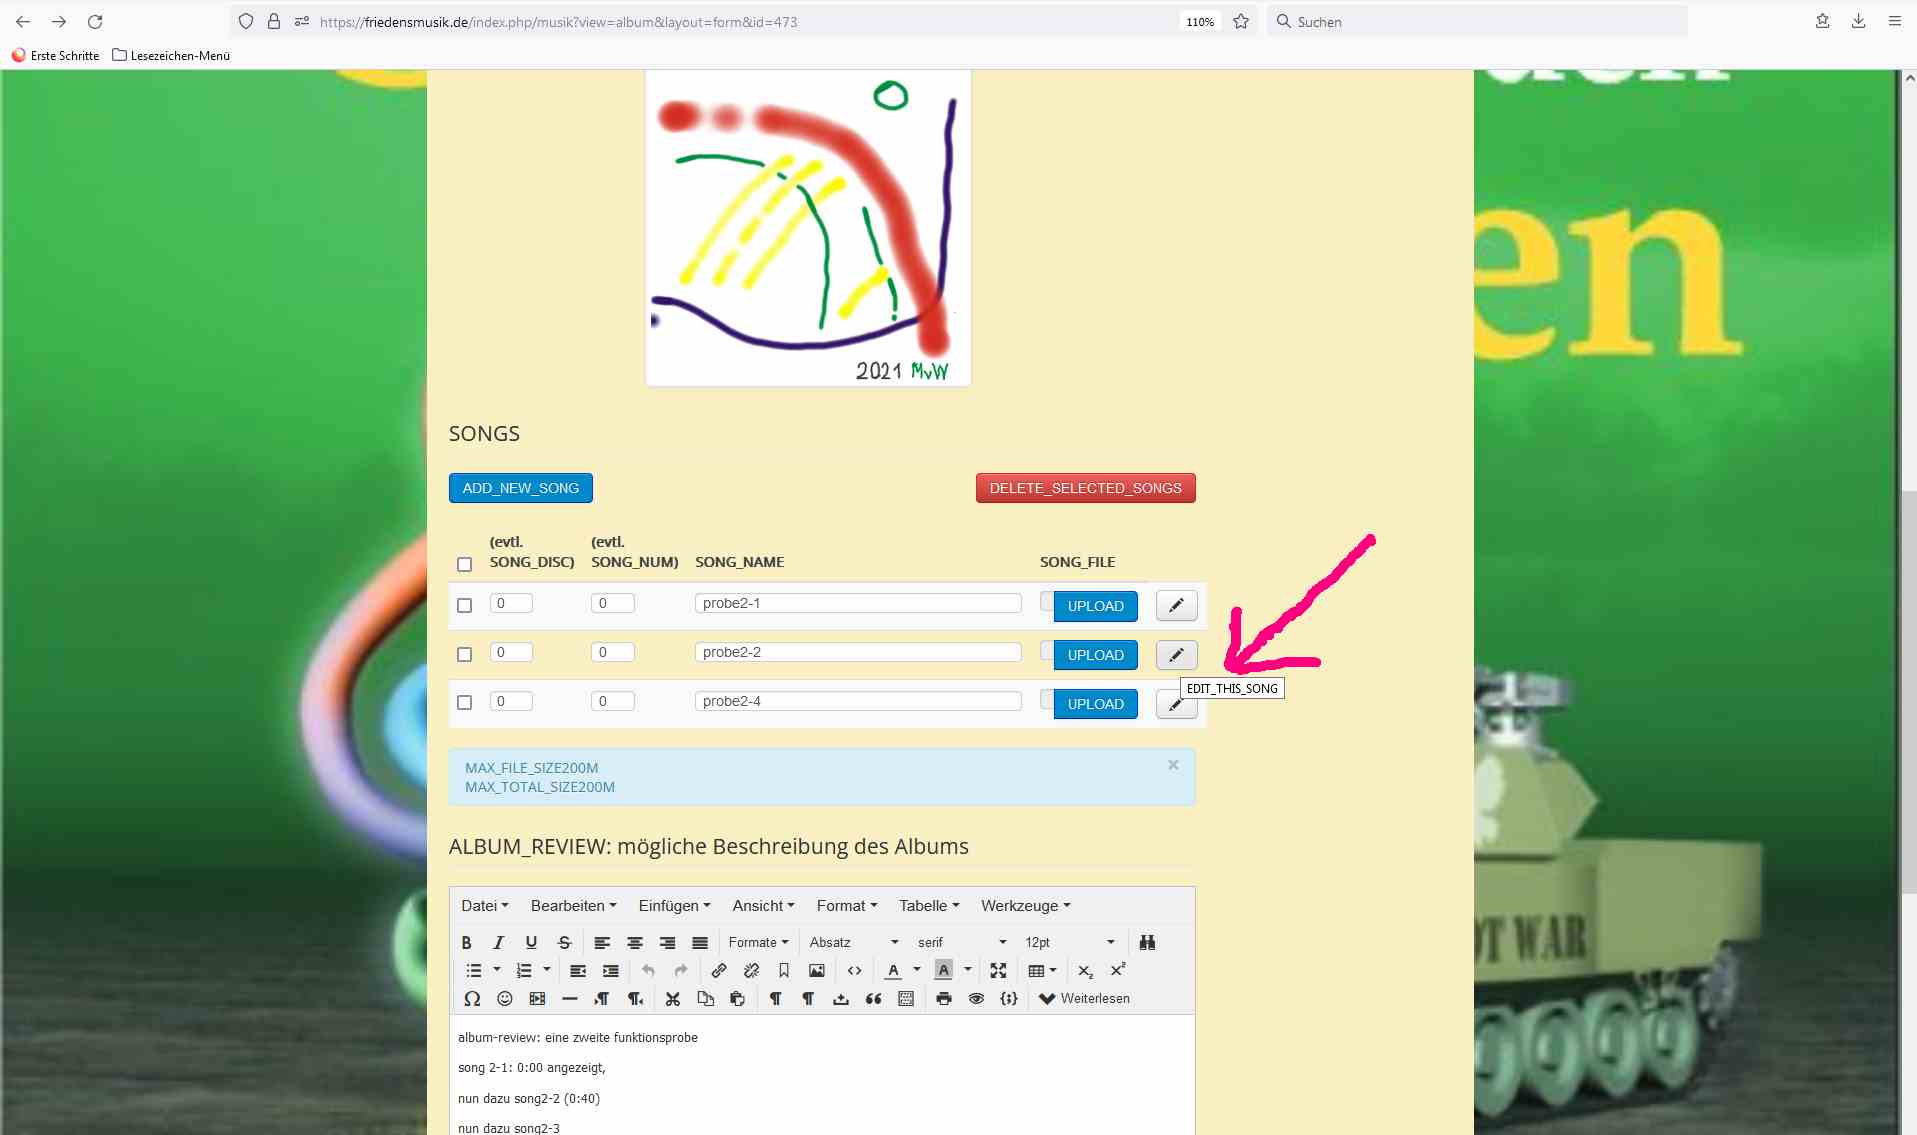Toggle the select-all songs header checkbox
The height and width of the screenshot is (1135, 1917).
pos(464,564)
